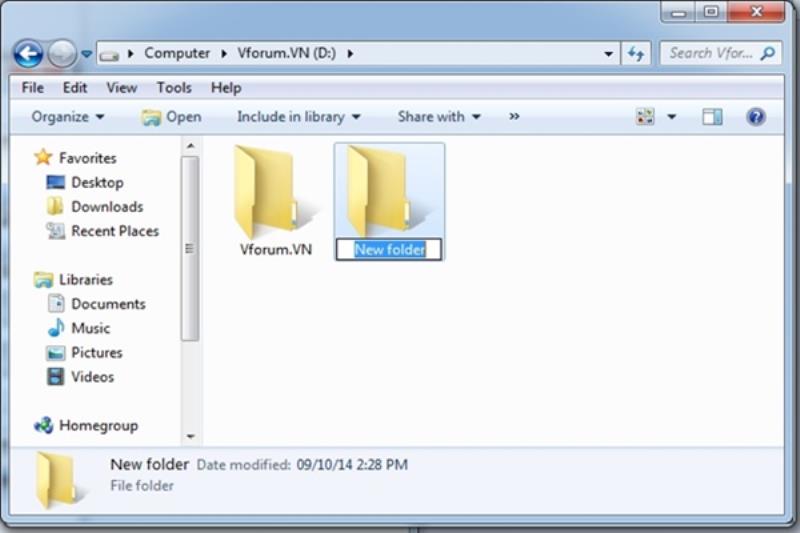Expand the arrow after Vforum.VN (D:)
The width and height of the screenshot is (800, 533).
350,54
